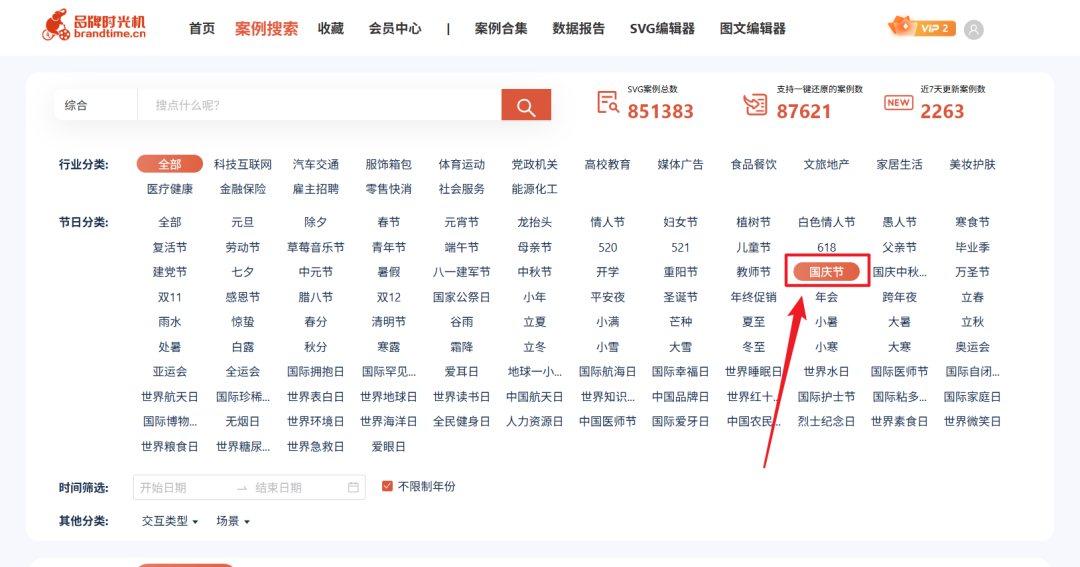Viewport: 1080px width, 567px height.
Task: Click the orange search magnifier button
Action: click(x=526, y=105)
